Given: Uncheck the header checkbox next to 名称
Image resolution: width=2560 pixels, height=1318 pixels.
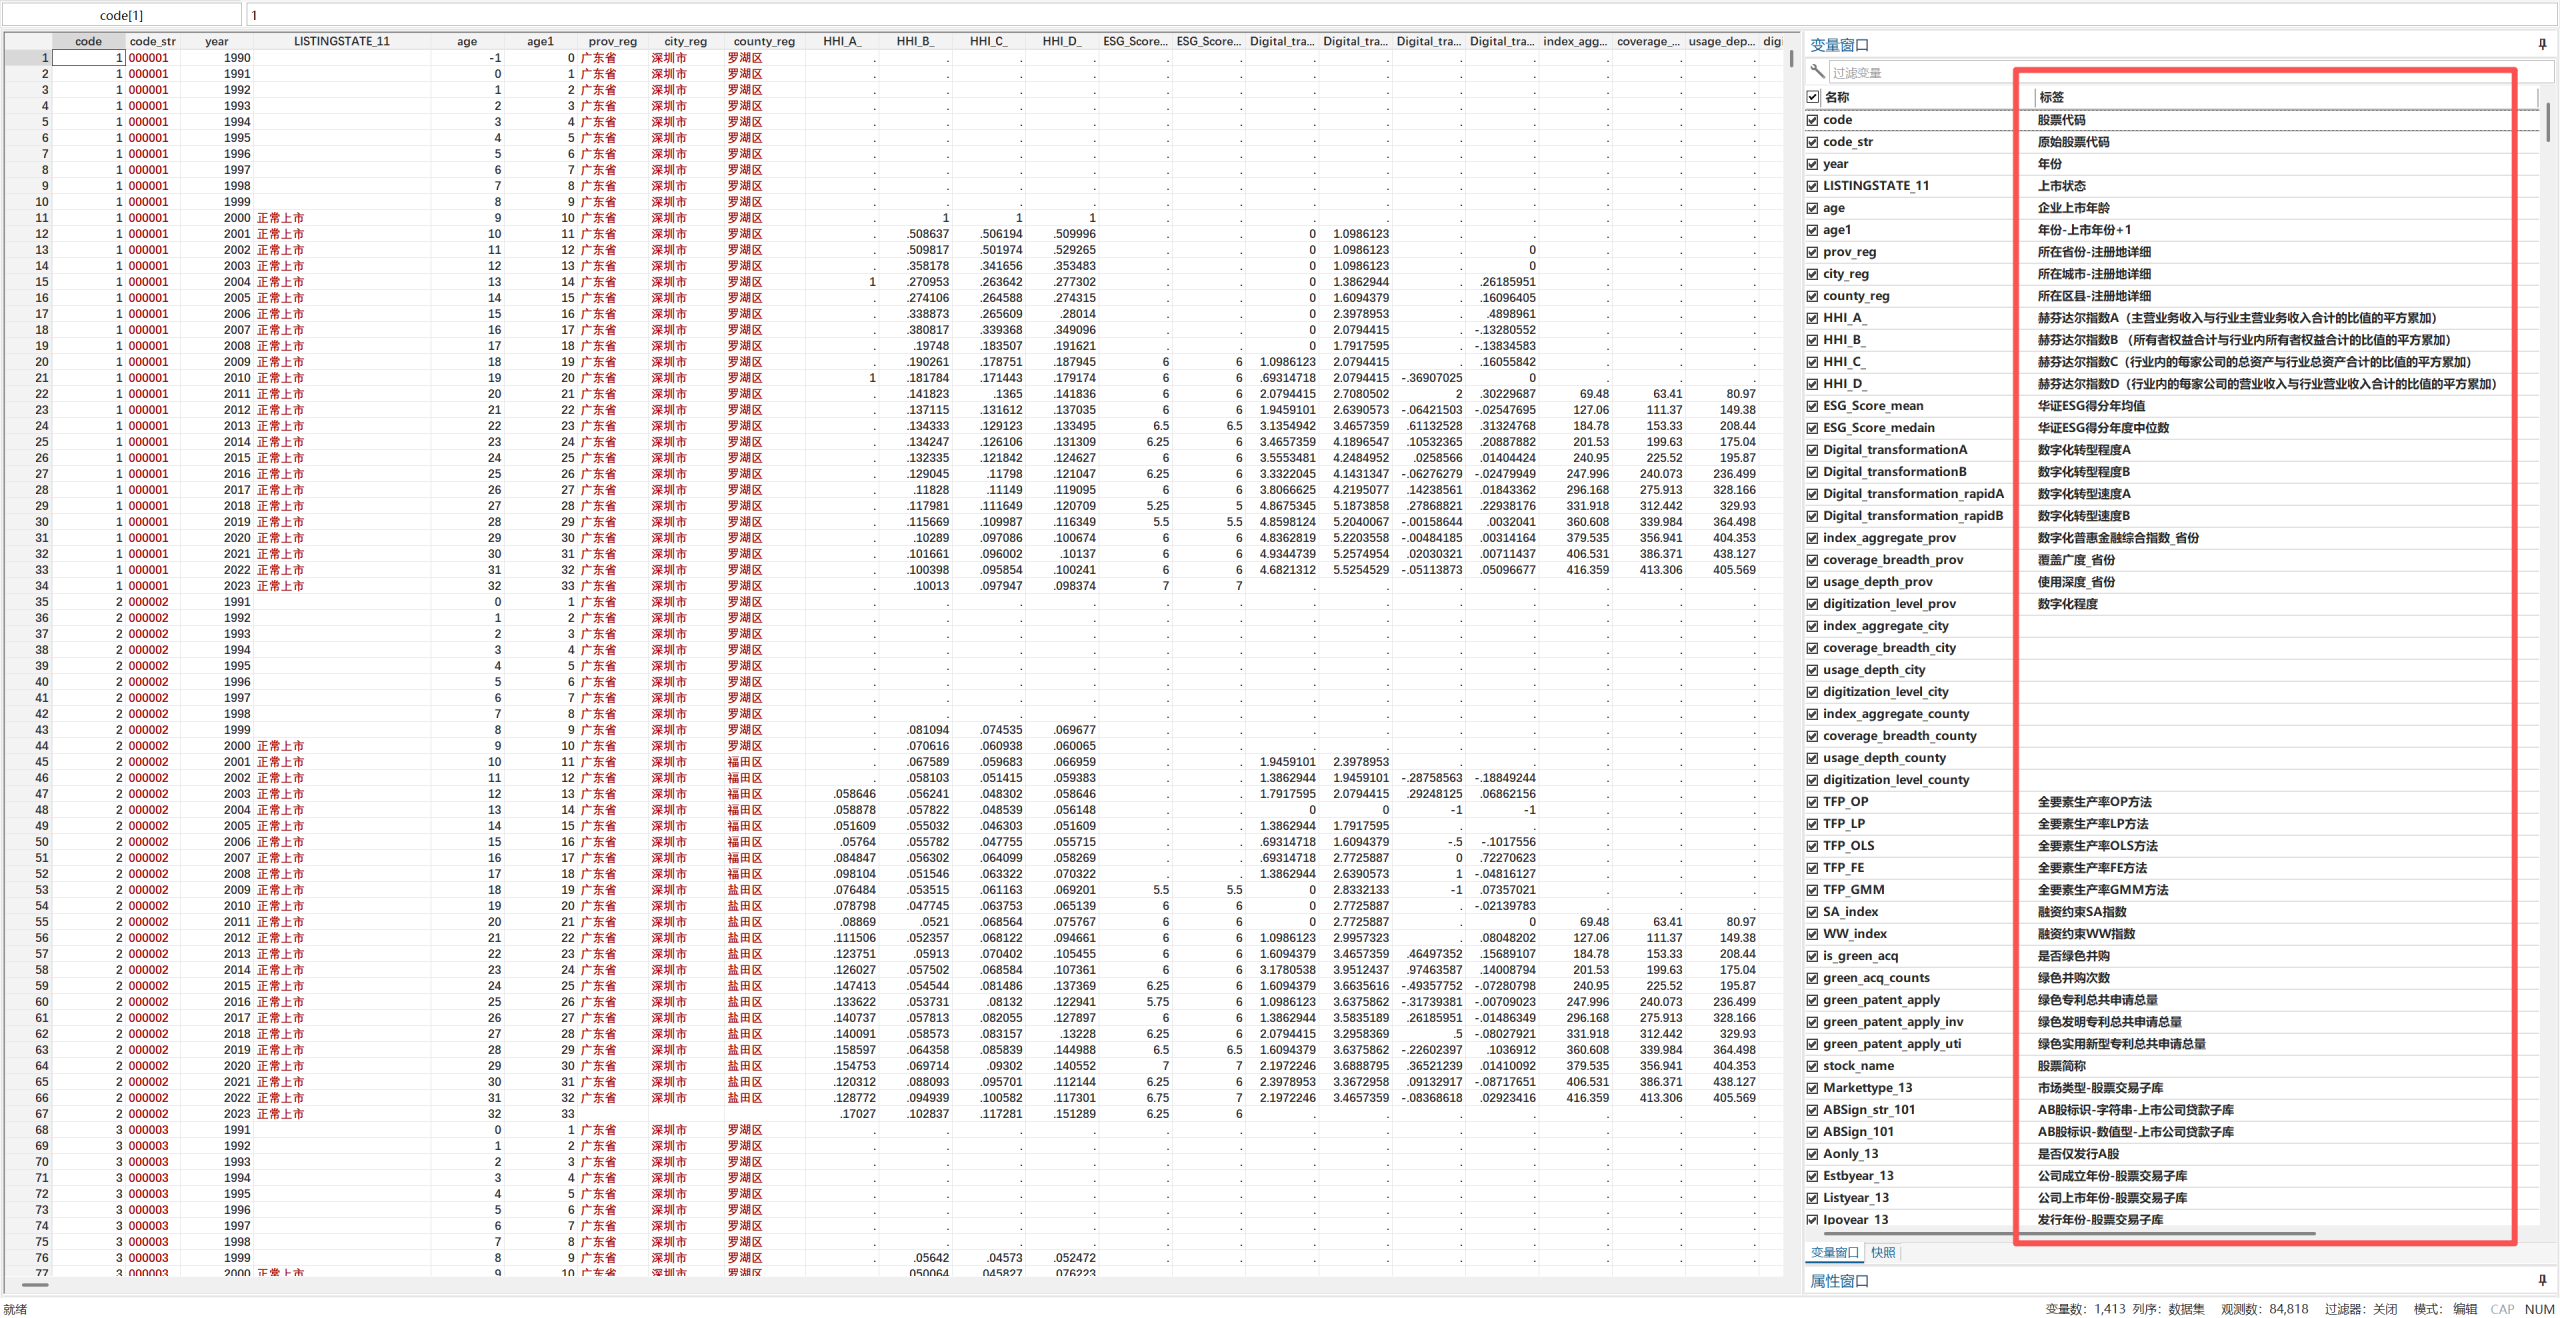Looking at the screenshot, I should pyautogui.click(x=1813, y=97).
